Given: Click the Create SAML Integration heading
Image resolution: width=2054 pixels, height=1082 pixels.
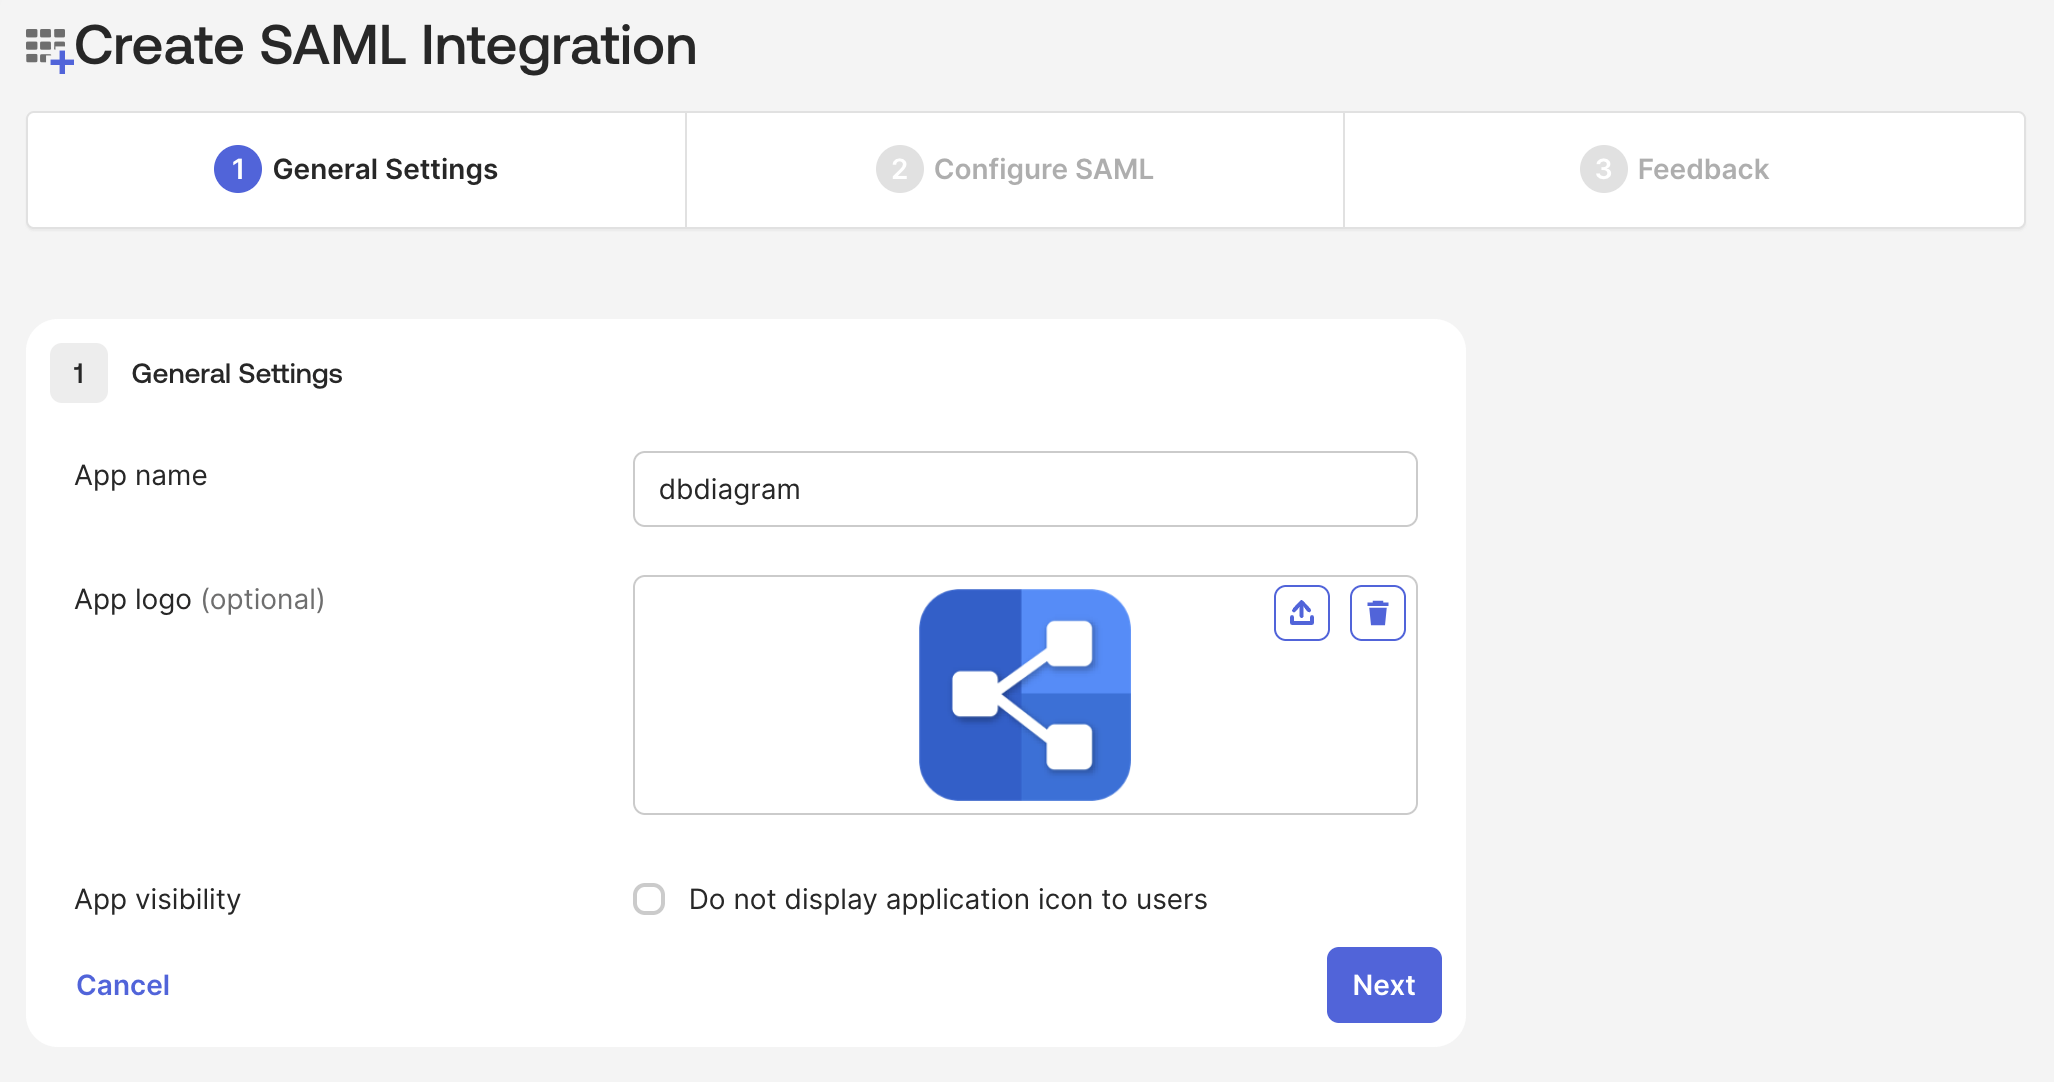Looking at the screenshot, I should coord(385,46).
